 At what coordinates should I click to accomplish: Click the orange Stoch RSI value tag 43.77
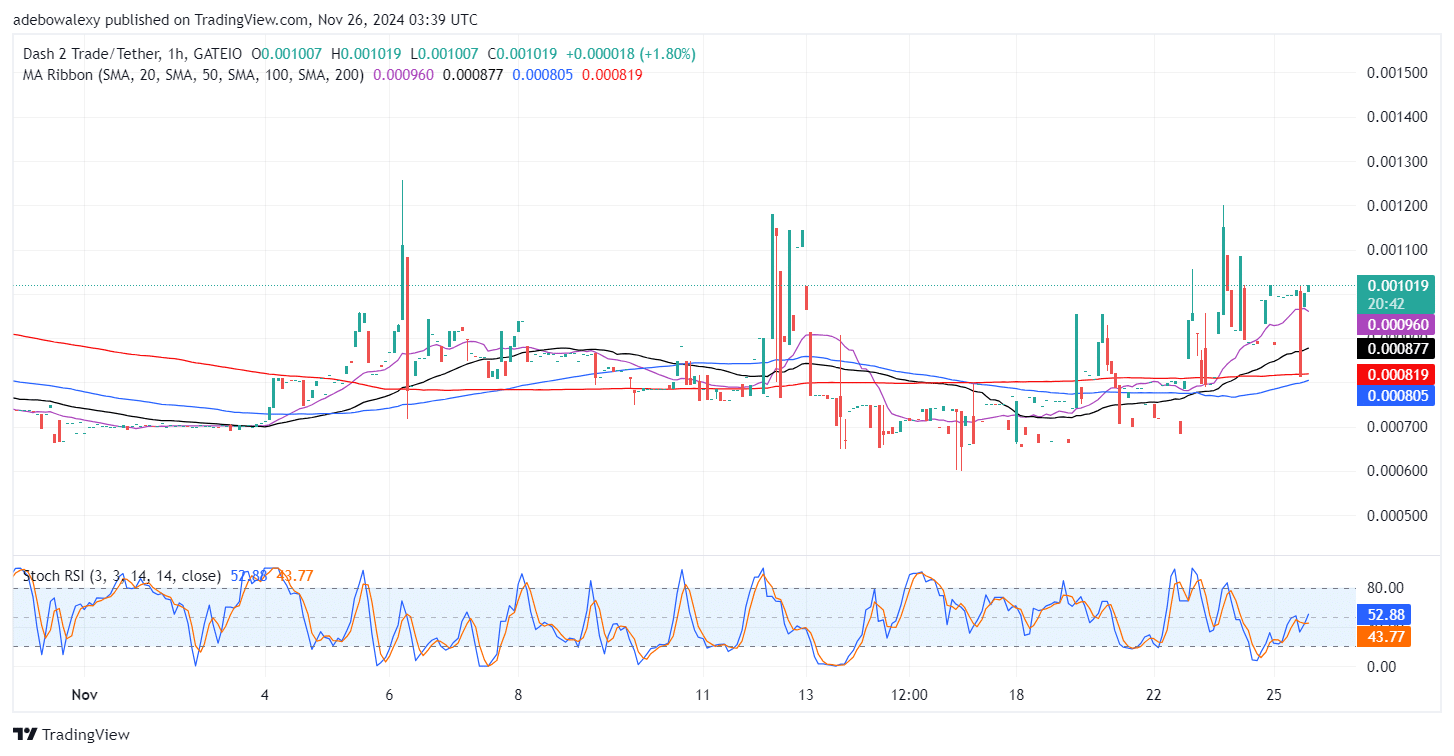tap(1383, 636)
